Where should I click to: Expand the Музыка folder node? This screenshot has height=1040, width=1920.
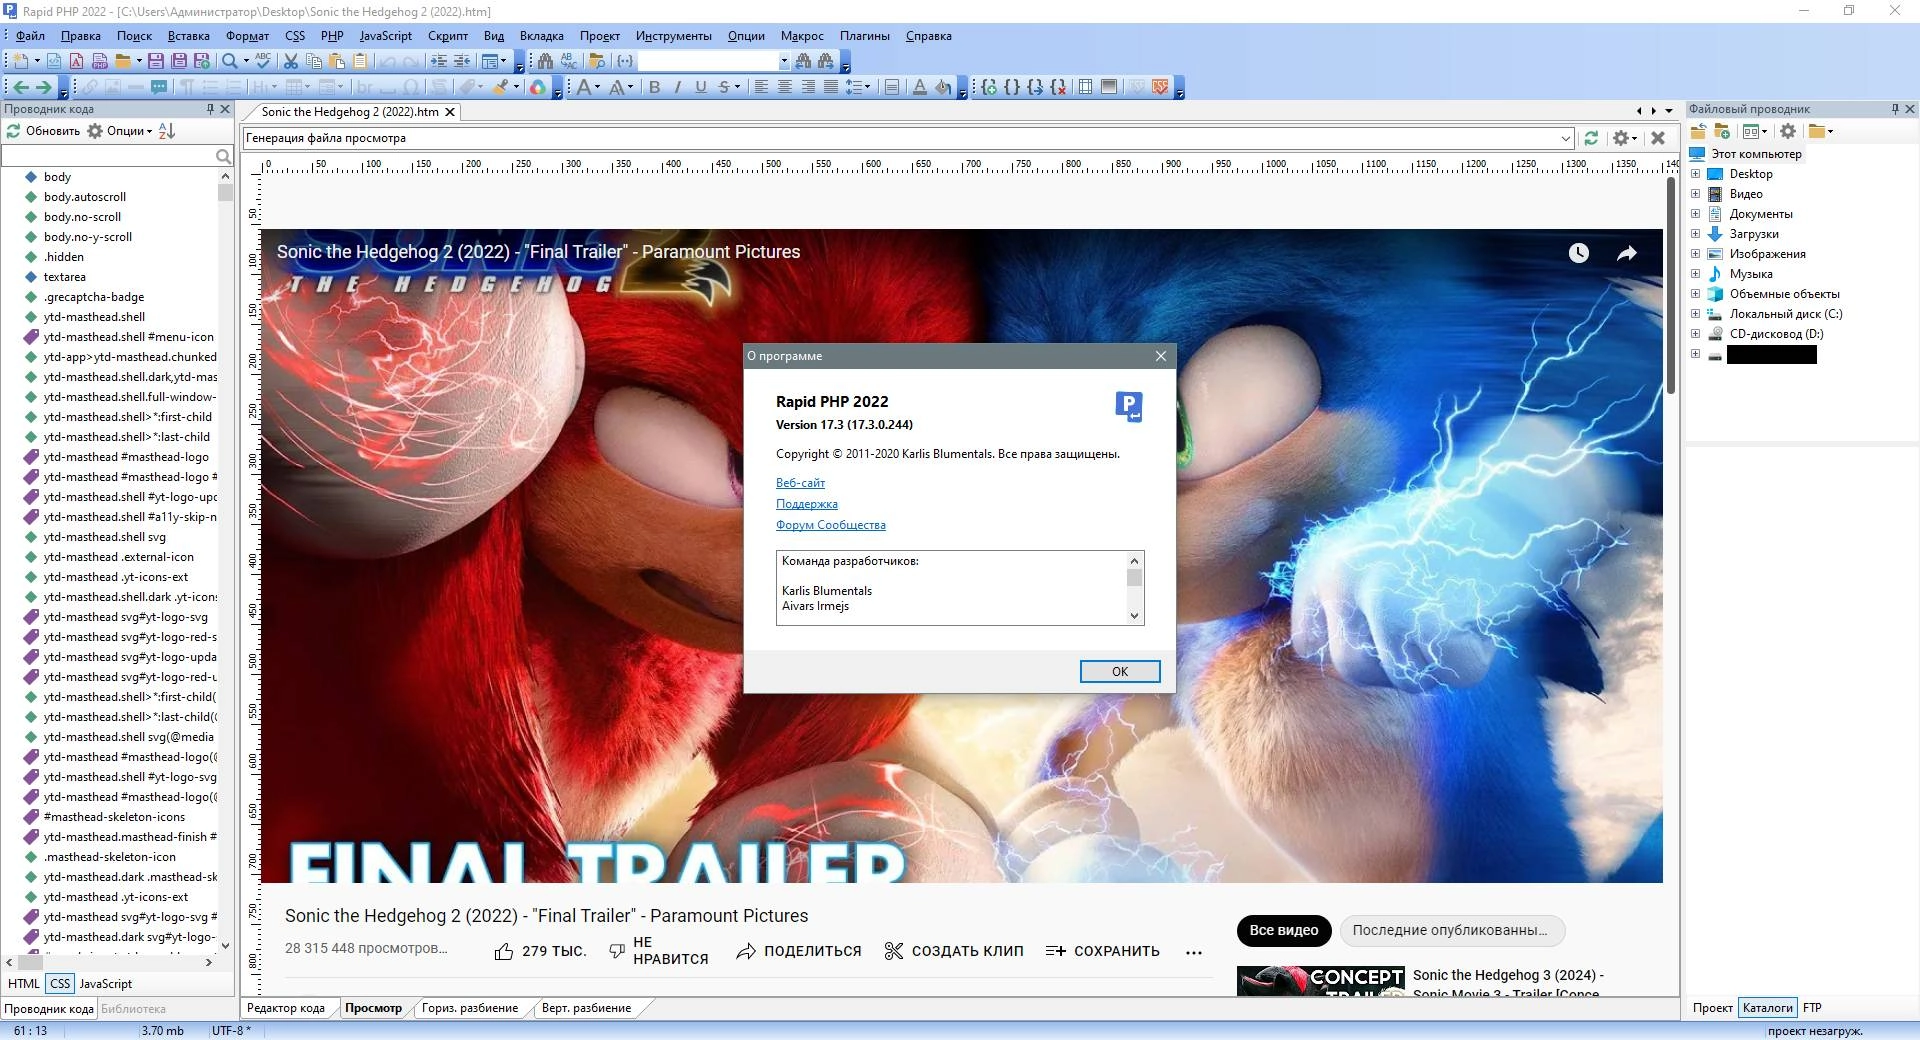(1695, 274)
